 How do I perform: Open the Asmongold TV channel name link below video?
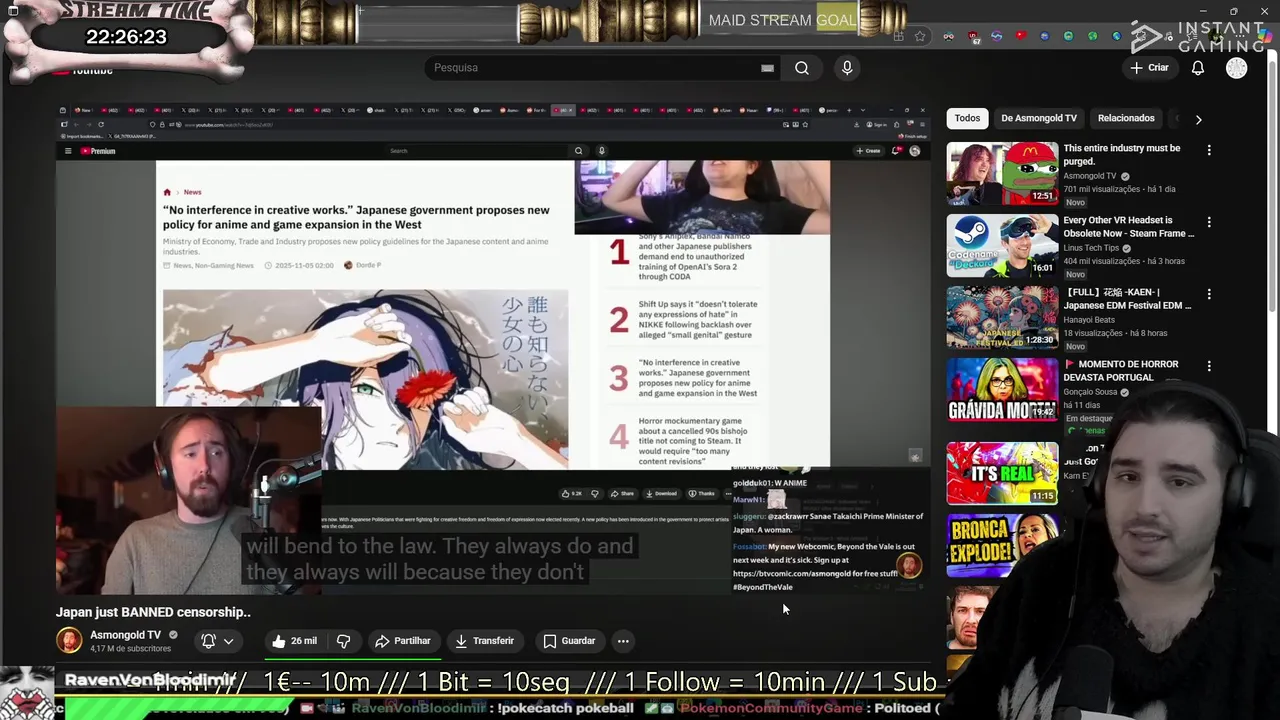pyautogui.click(x=125, y=635)
